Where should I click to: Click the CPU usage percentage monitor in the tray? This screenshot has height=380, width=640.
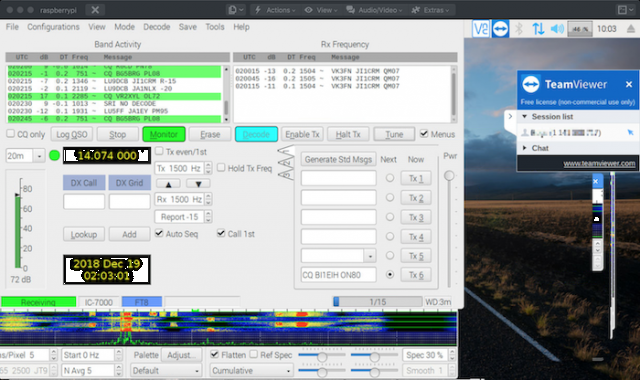(580, 29)
